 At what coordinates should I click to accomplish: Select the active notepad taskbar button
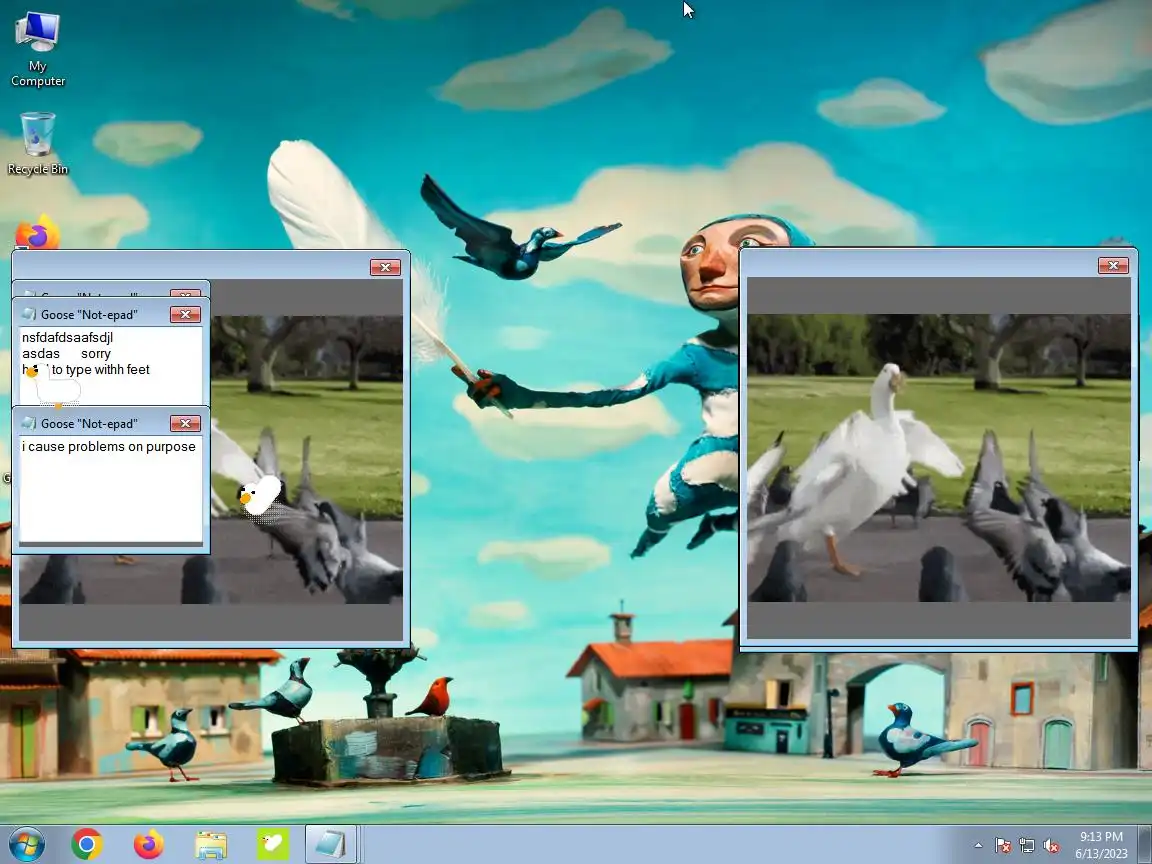331,844
